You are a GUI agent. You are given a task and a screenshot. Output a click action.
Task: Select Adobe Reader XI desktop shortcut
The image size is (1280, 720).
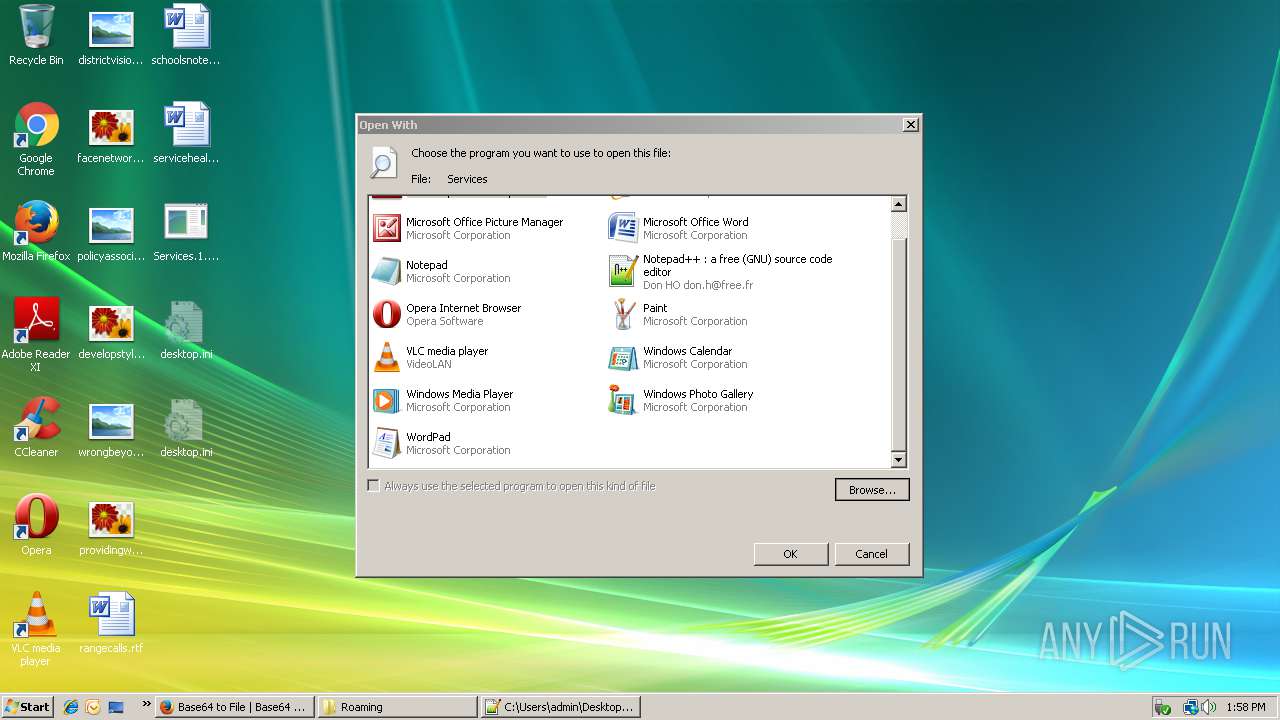(36, 335)
